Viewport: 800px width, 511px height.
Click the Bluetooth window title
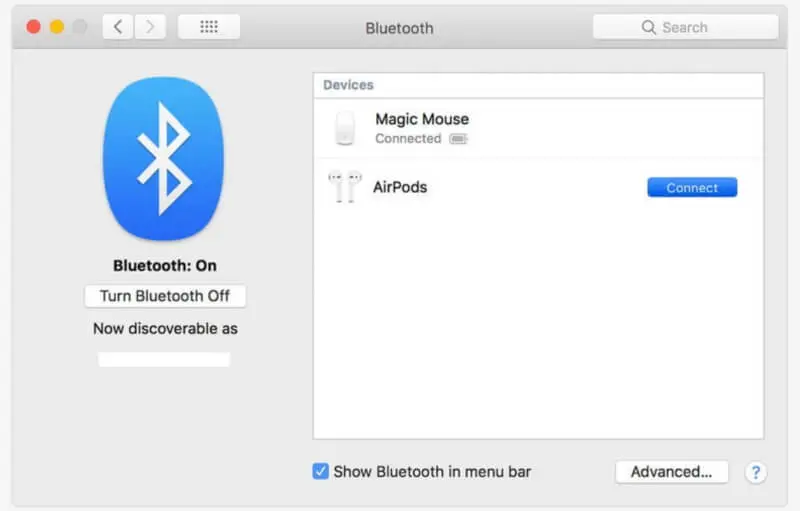point(399,28)
